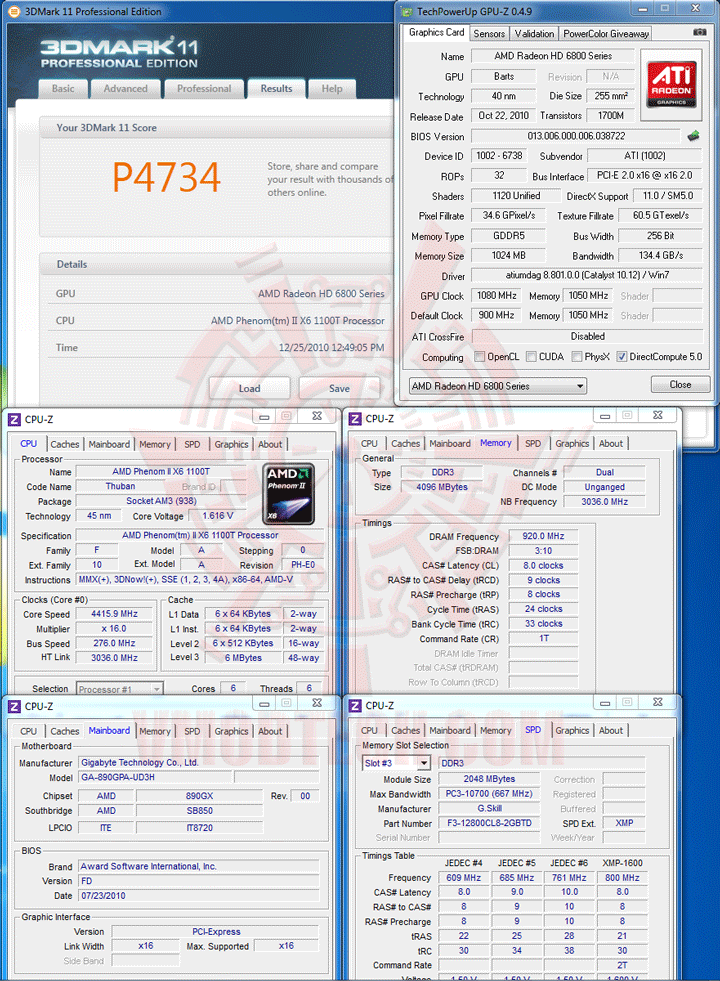Click the P4734 score text

[166, 178]
